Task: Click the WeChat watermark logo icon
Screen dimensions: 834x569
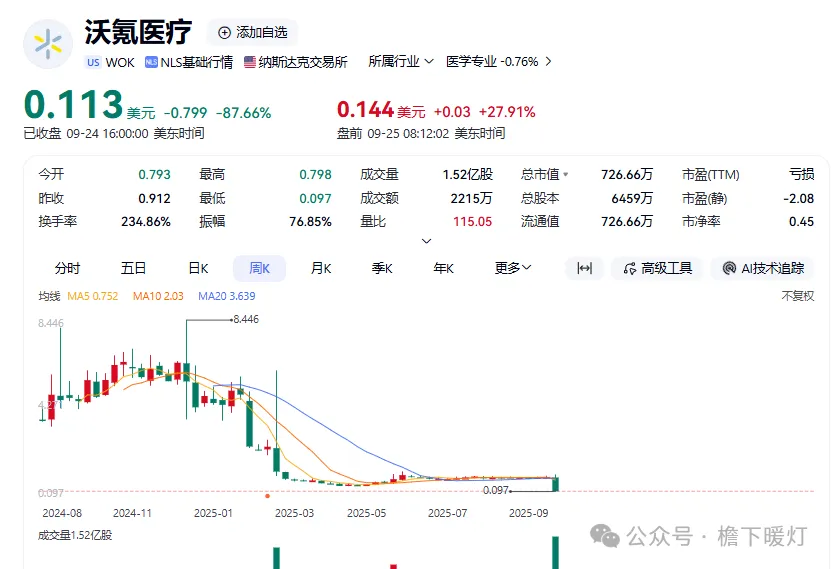Action: (x=605, y=535)
